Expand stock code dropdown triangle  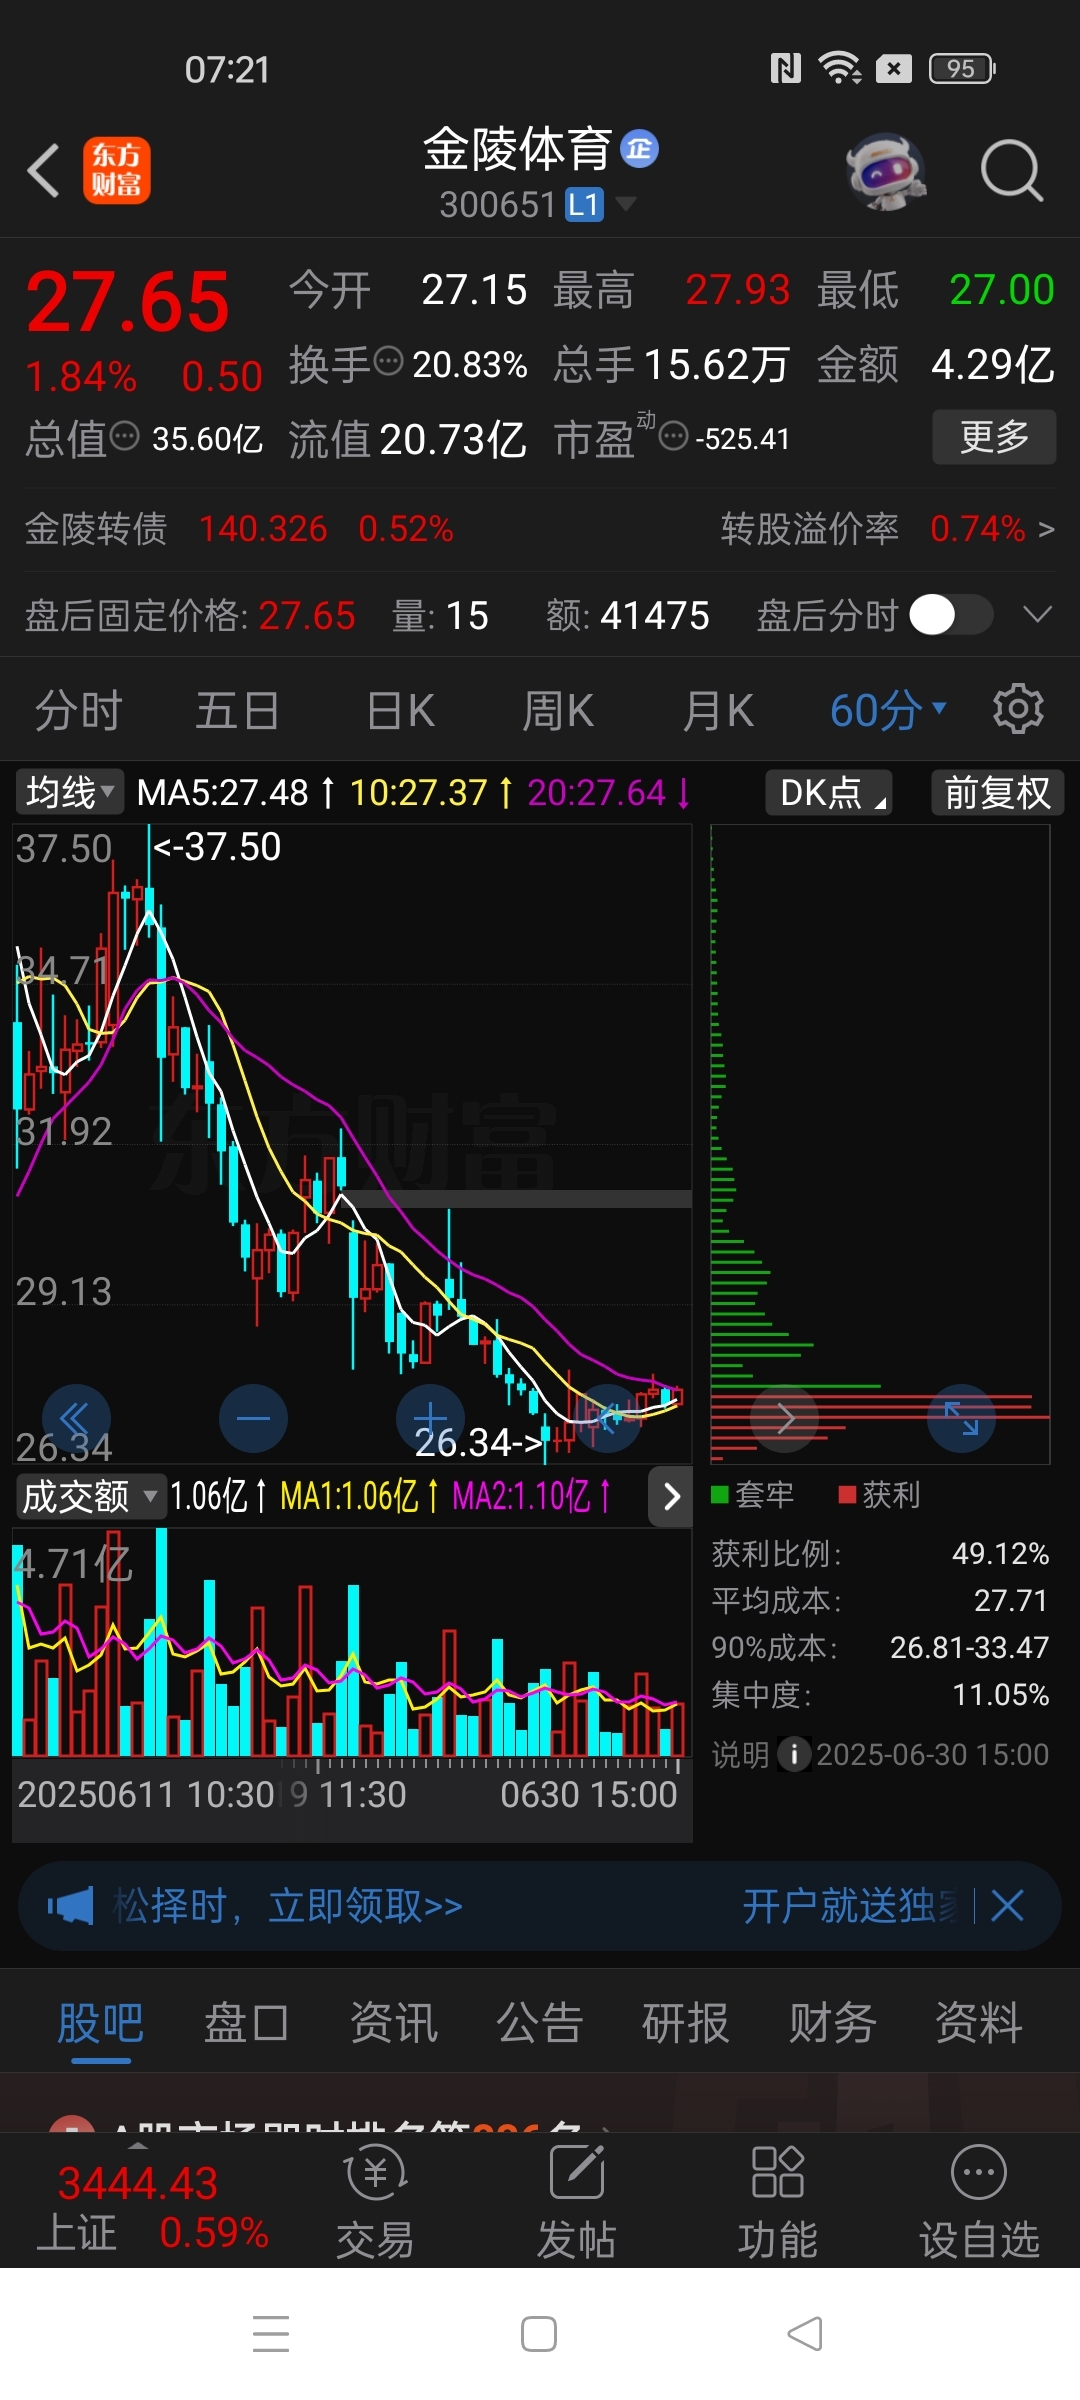click(626, 204)
